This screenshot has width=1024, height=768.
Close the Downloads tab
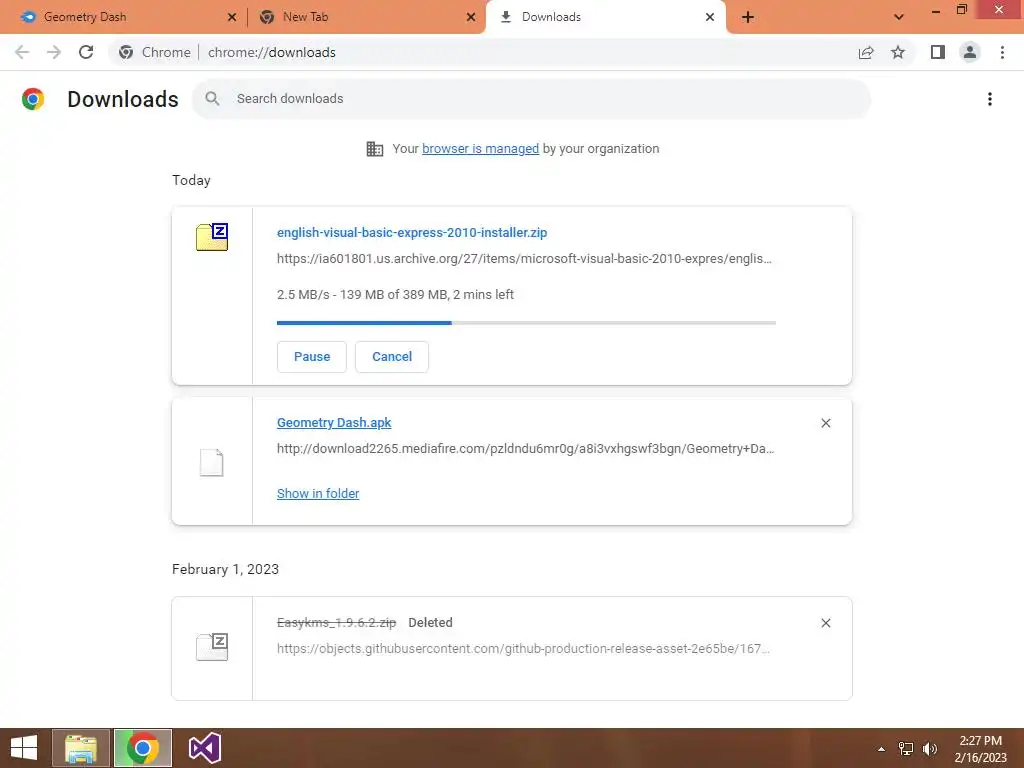point(710,18)
